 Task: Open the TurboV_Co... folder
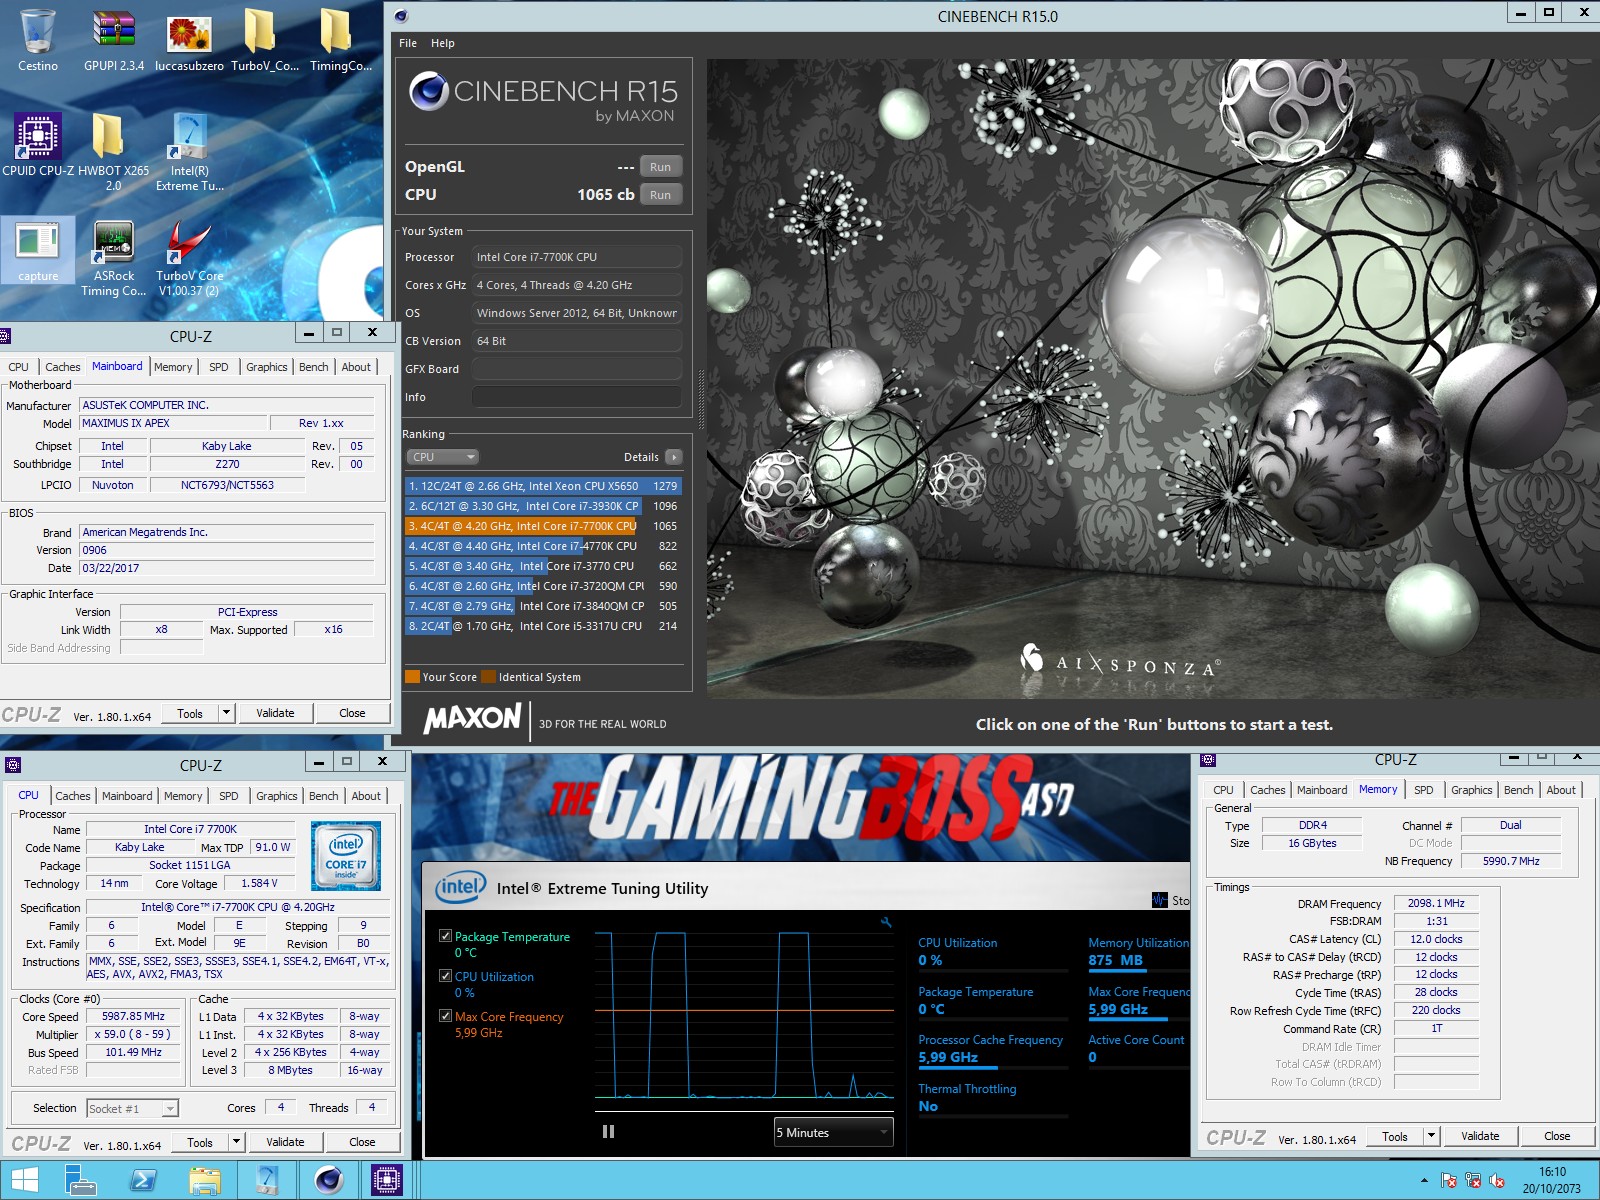tap(262, 40)
